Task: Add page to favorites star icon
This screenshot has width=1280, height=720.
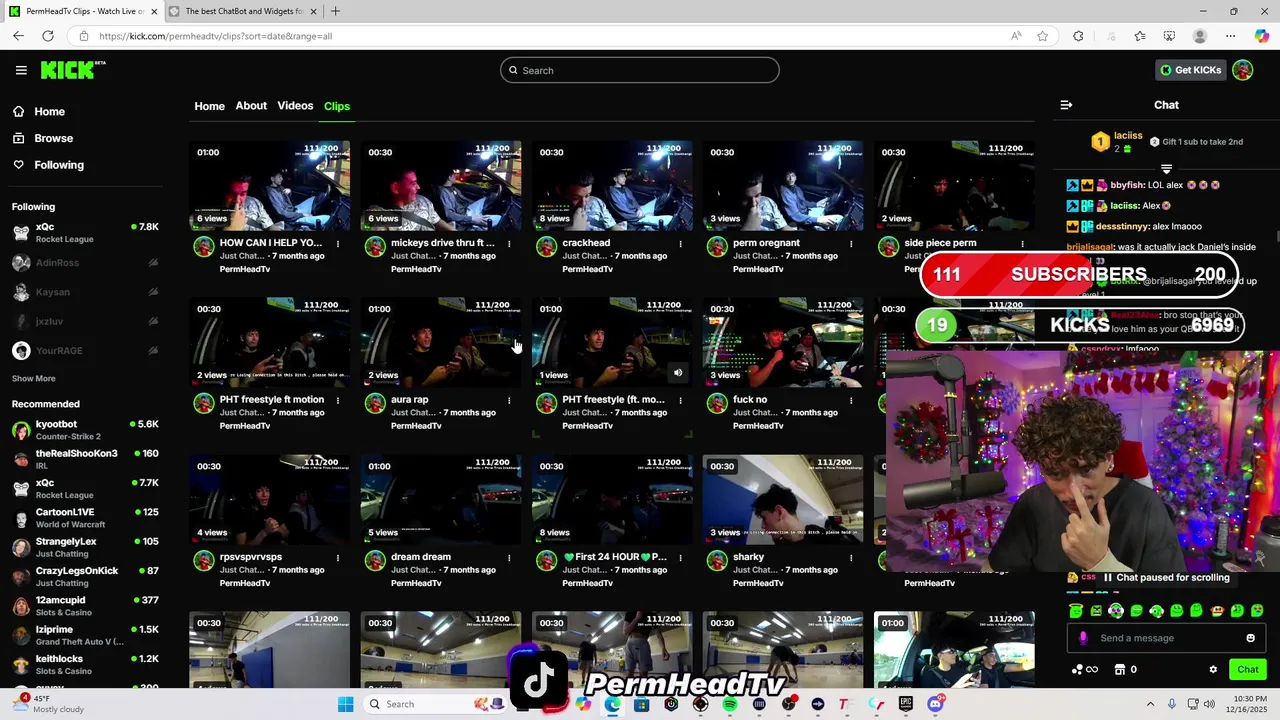Action: tap(1043, 36)
